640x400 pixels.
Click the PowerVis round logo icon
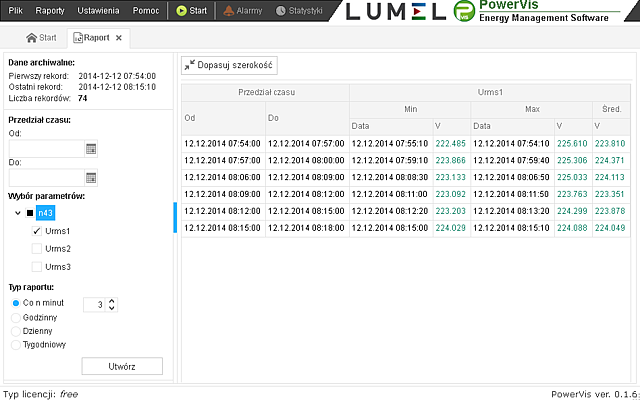click(x=464, y=11)
